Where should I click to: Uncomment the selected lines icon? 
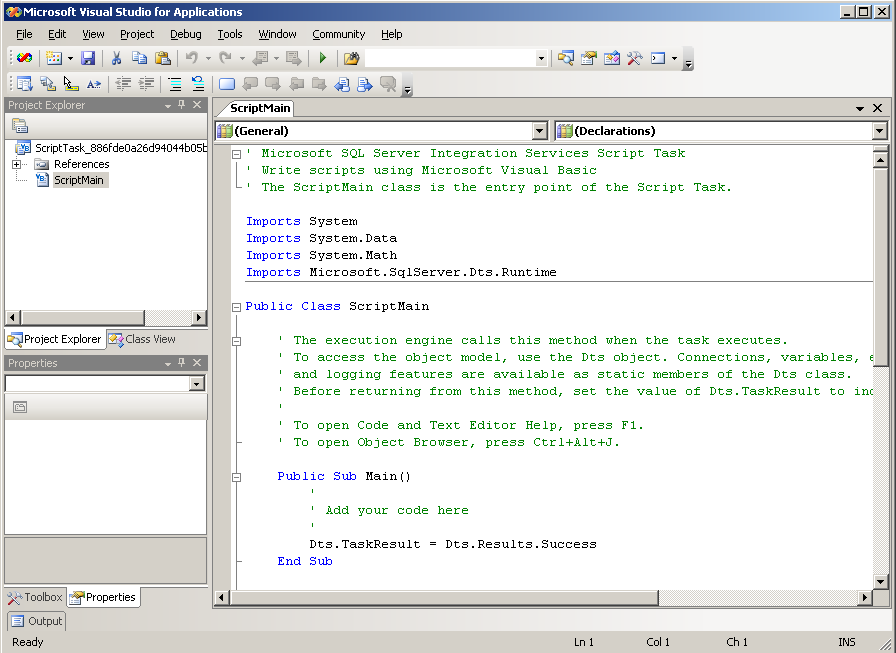coord(198,85)
